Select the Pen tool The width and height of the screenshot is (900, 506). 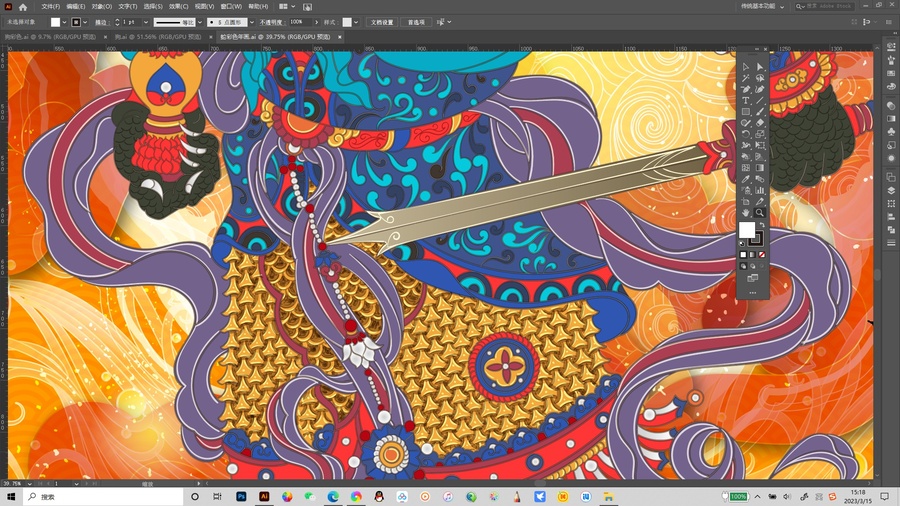pyautogui.click(x=746, y=89)
